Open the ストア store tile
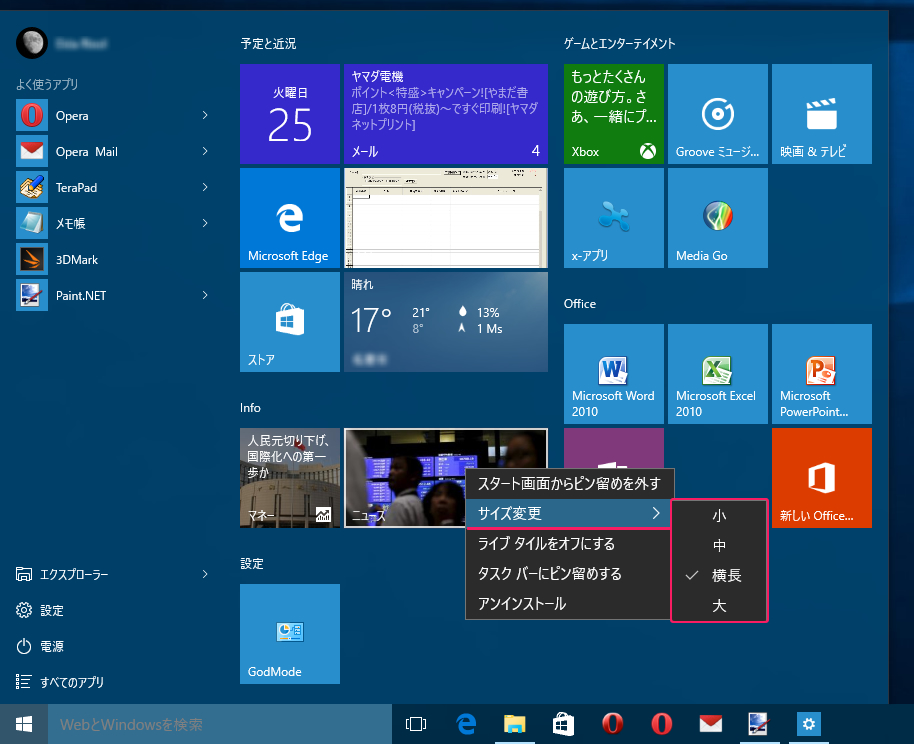 coord(290,322)
